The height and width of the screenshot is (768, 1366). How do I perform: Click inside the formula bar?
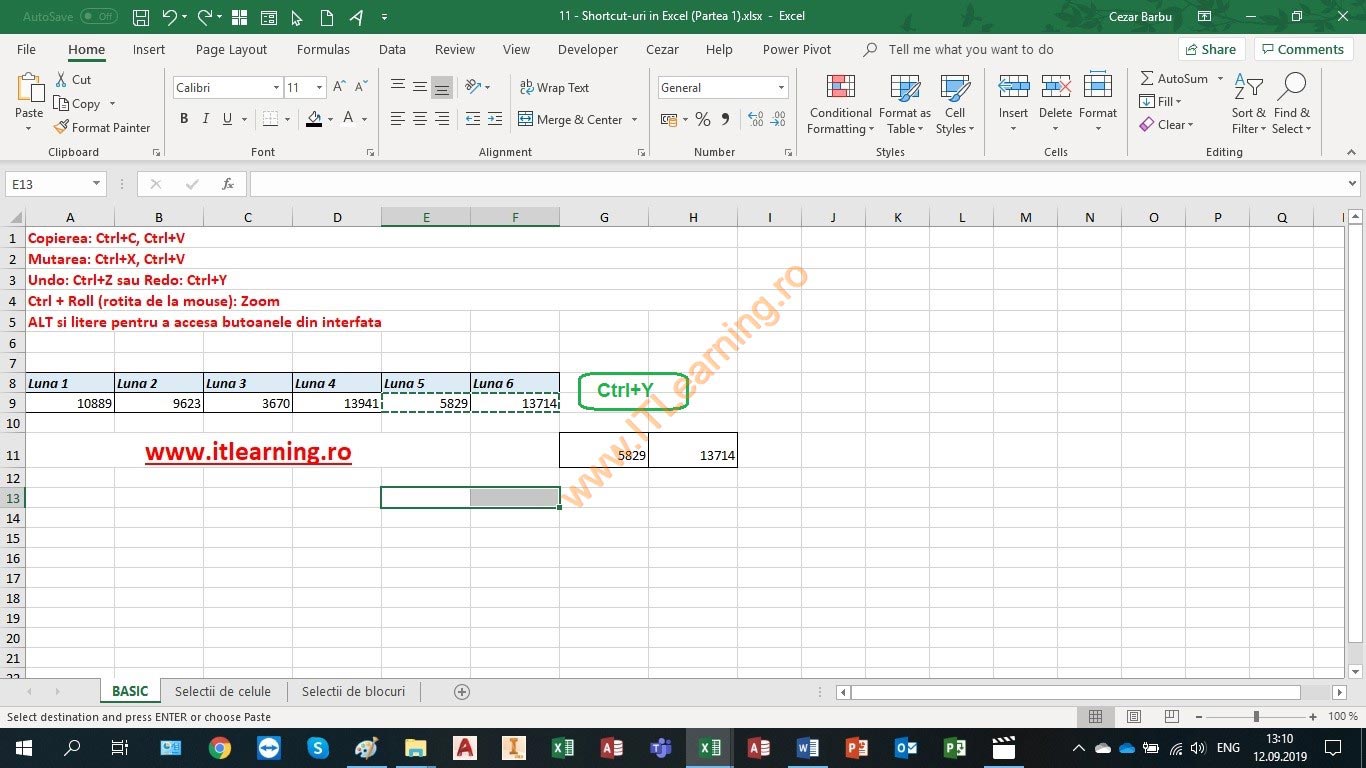798,184
